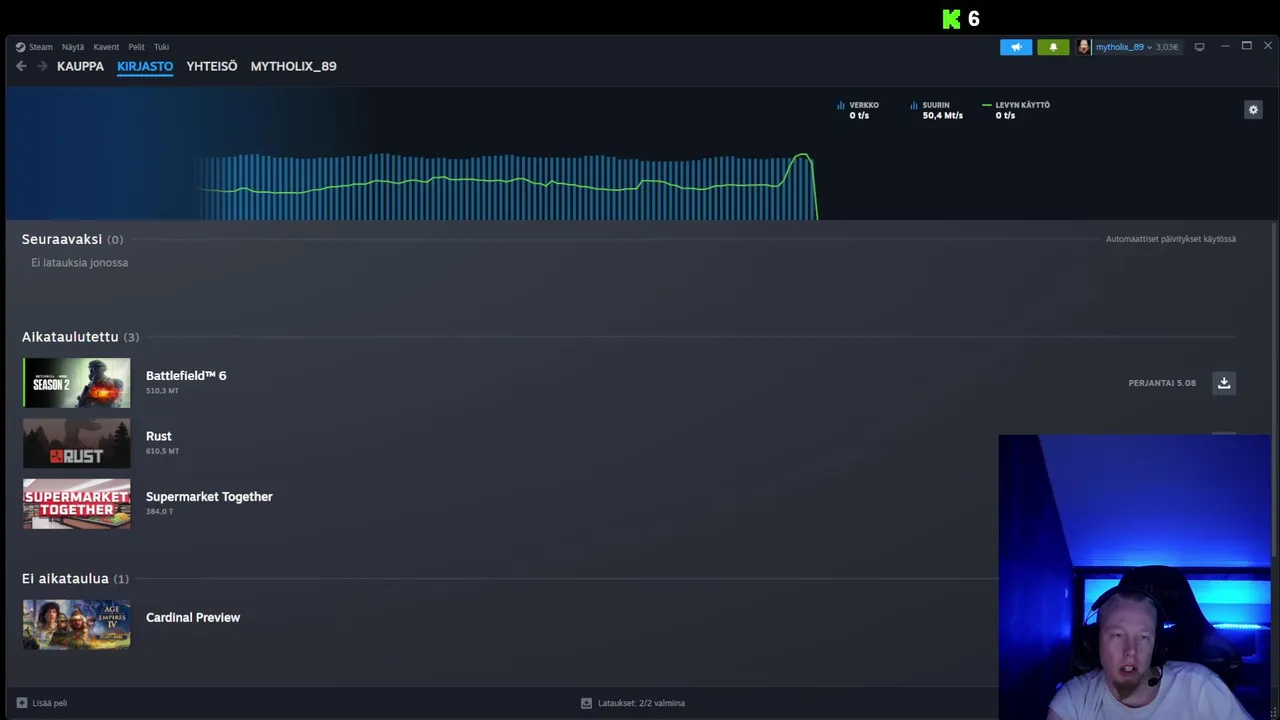Click the Rust size 610,5 MT
Screen dimensions: 1280x720
[x=162, y=451]
